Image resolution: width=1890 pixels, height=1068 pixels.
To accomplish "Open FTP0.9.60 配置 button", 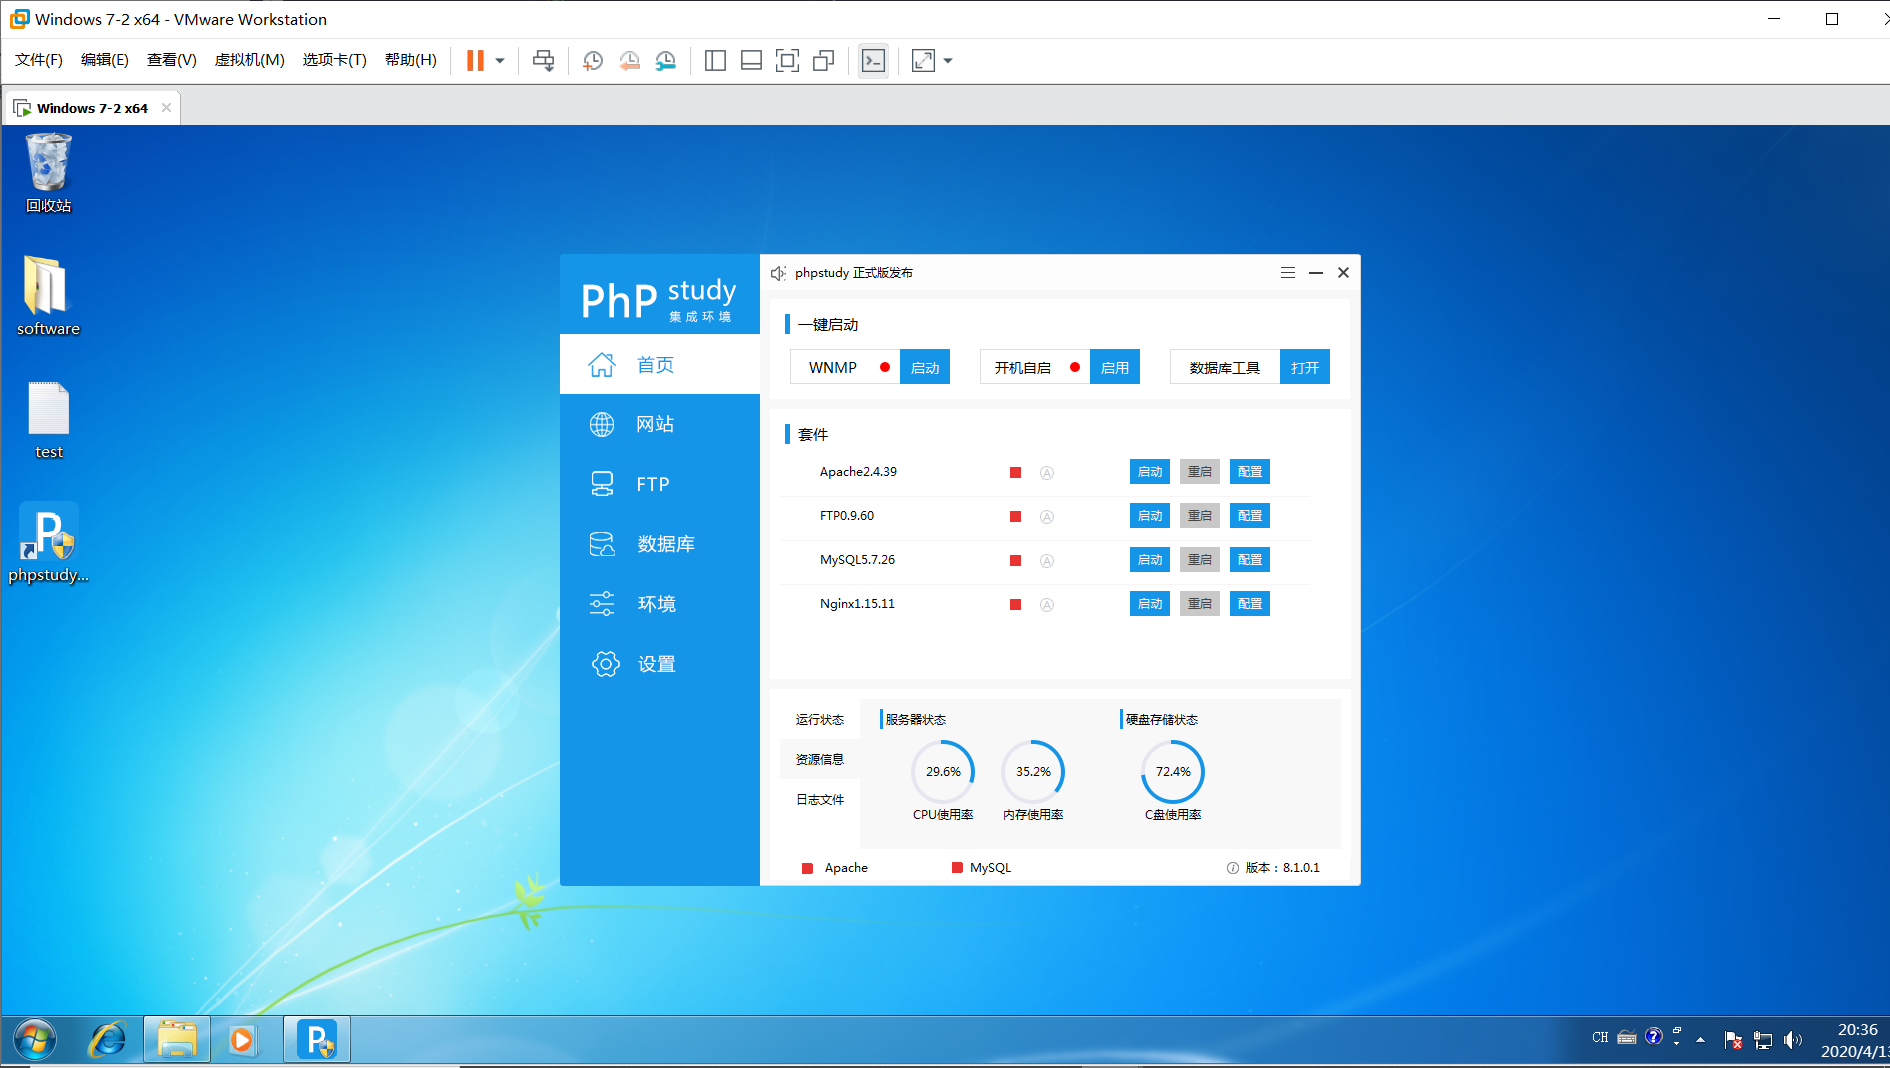I will [1250, 516].
